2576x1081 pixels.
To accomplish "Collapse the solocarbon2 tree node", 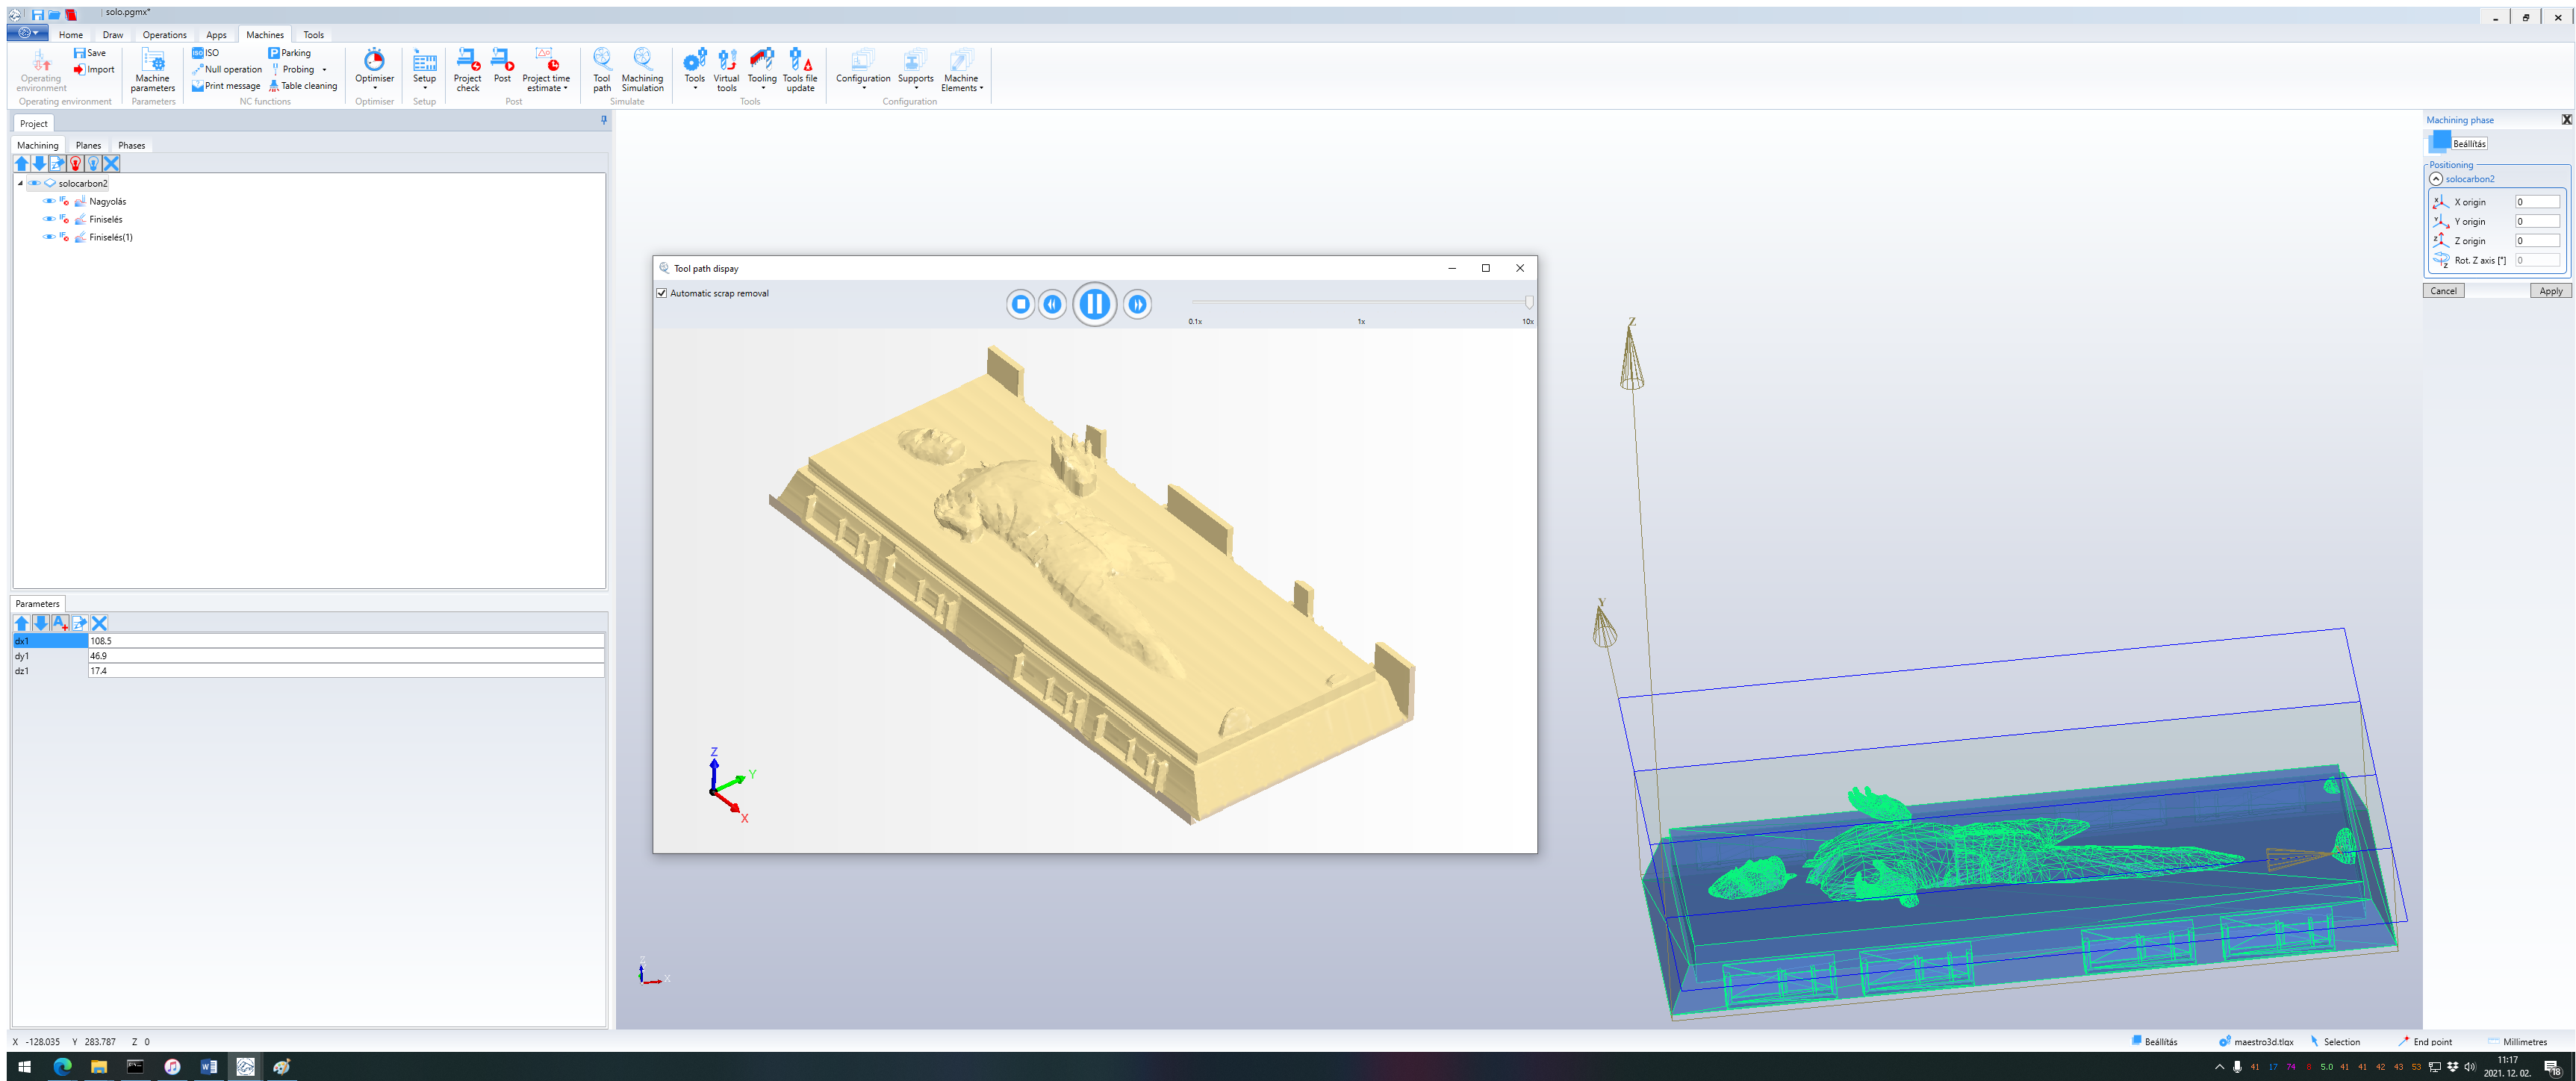I will (20, 184).
